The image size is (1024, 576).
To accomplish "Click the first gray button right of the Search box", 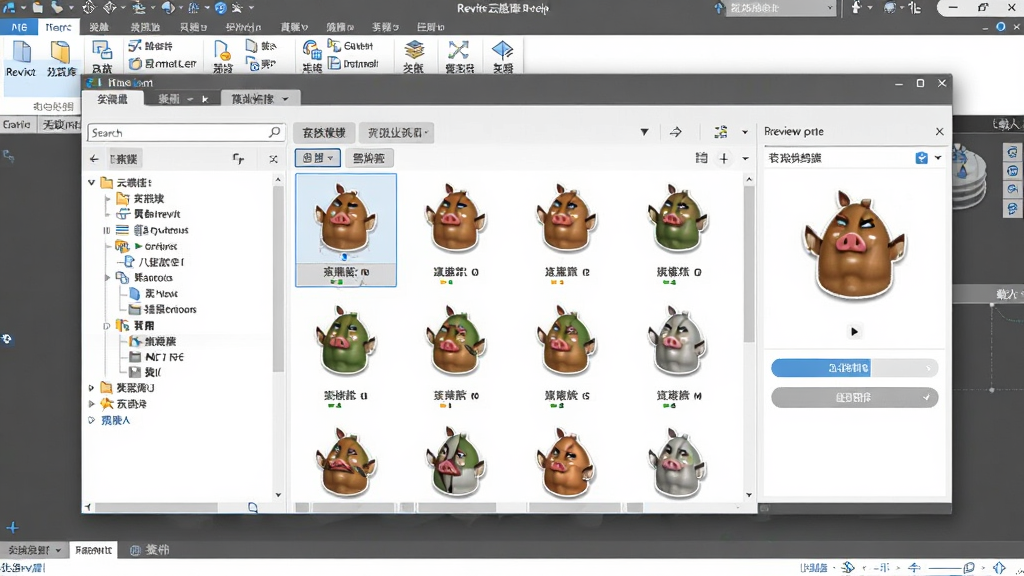I will click(324, 133).
